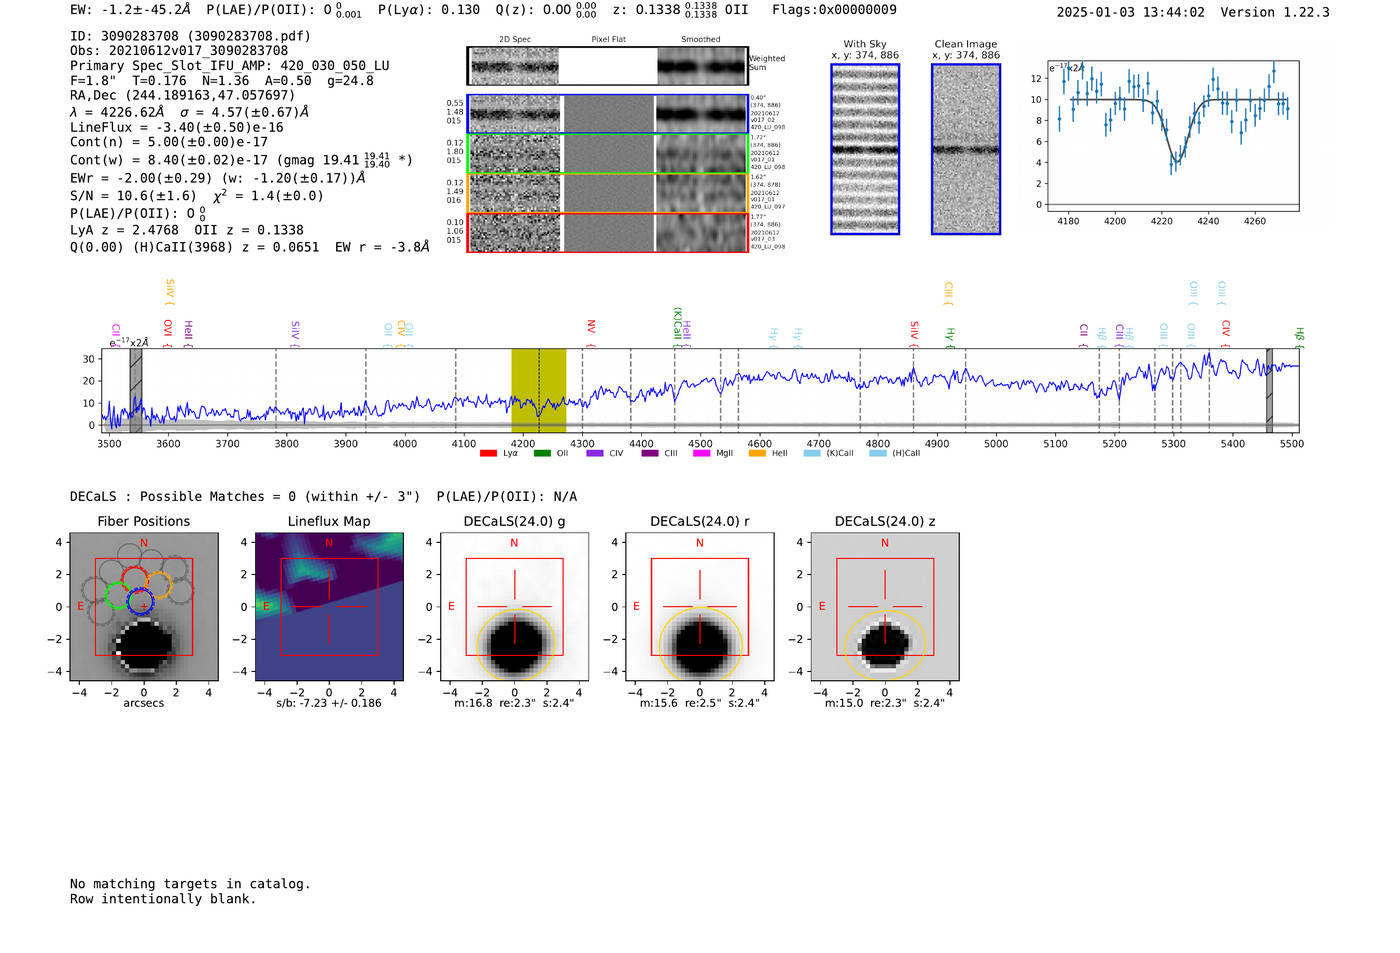
Task: Click the hatched gray band near 3550 Å
Action: [136, 390]
